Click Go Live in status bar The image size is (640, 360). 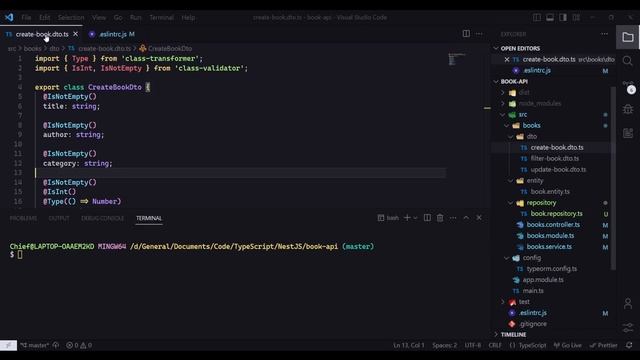567,345
